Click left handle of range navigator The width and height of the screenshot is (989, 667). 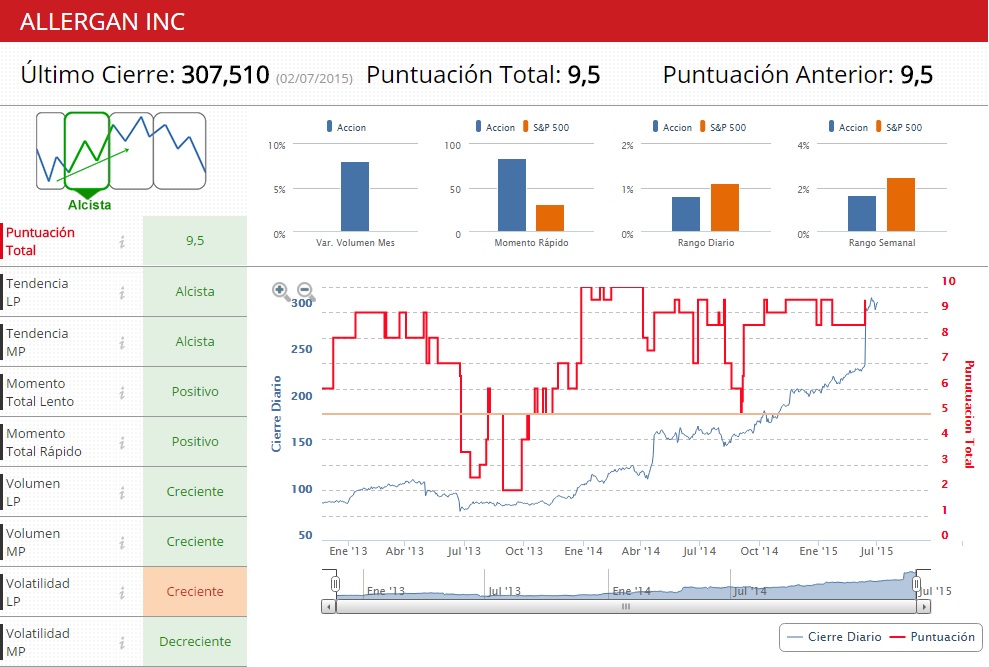336,584
